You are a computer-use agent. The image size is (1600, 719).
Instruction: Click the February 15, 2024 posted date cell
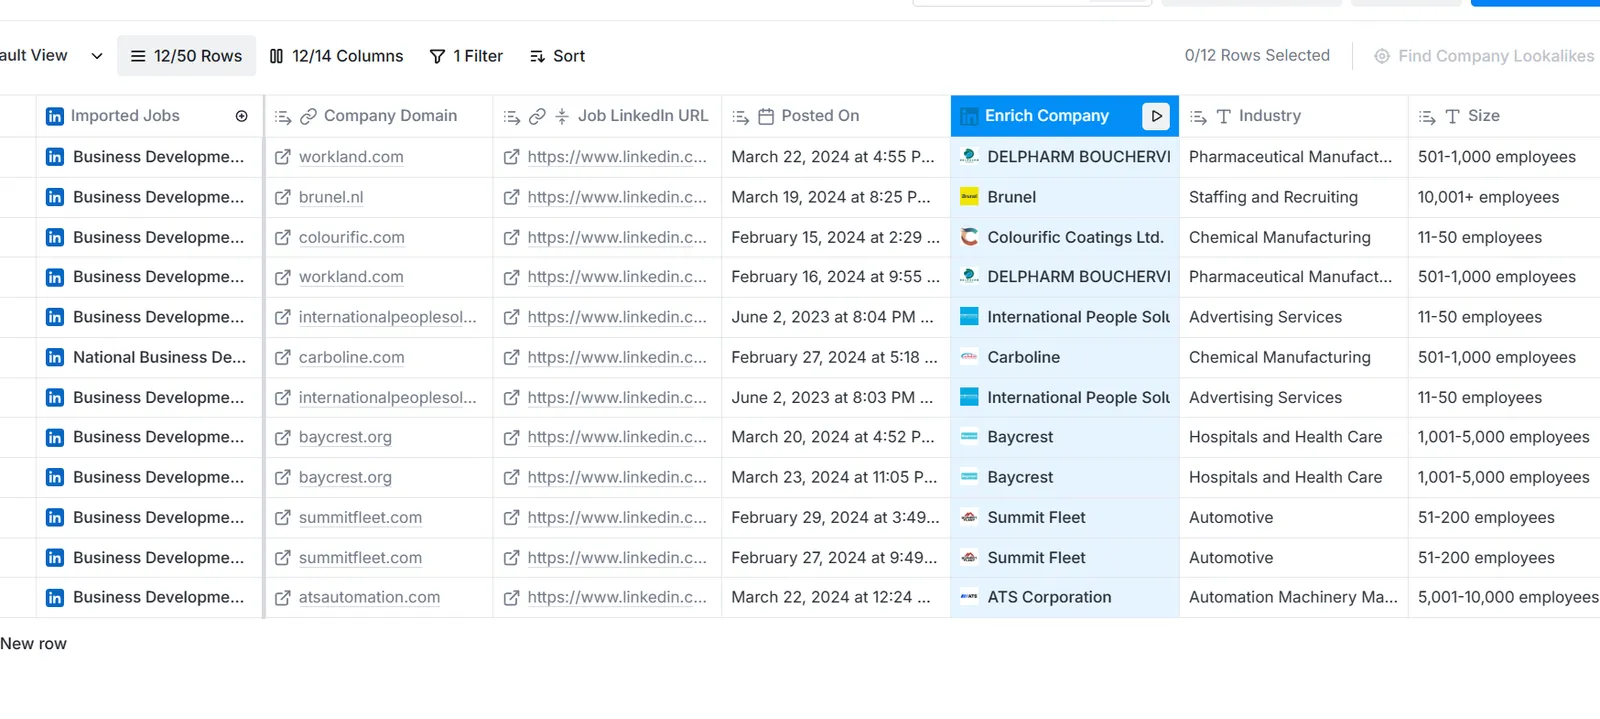[836, 237]
